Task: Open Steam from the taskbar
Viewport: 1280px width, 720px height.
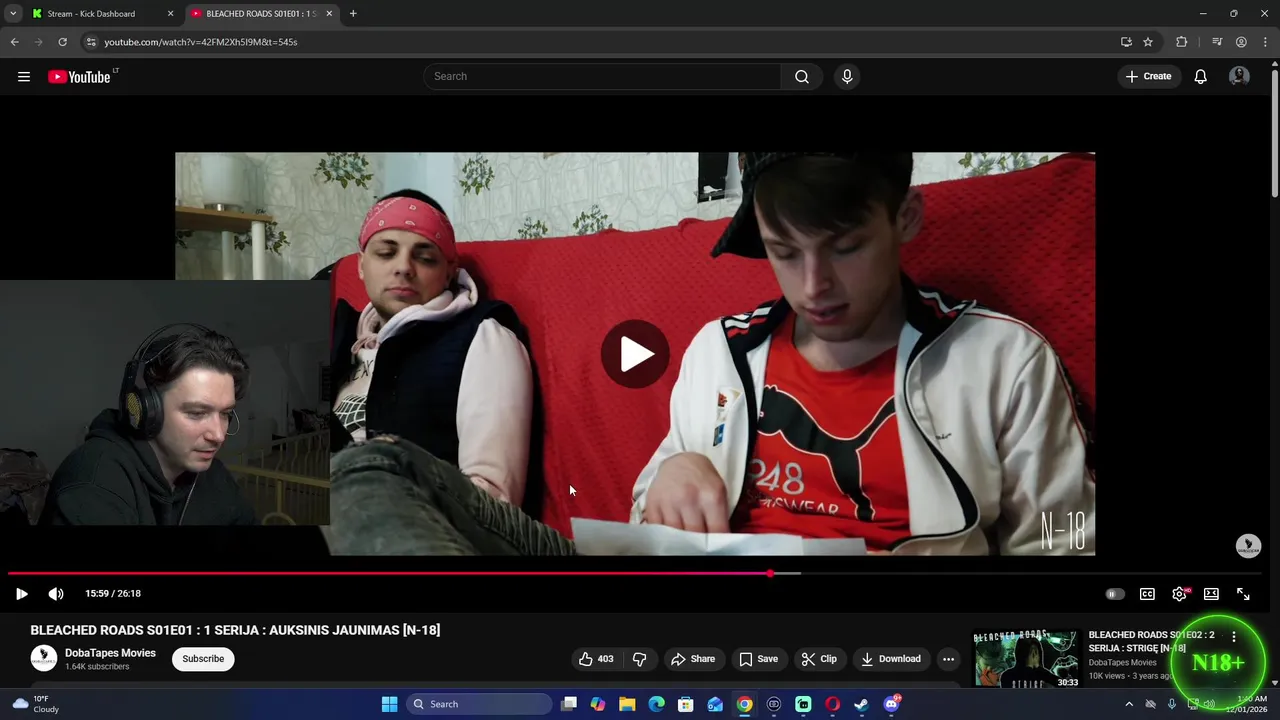Action: coord(861,704)
